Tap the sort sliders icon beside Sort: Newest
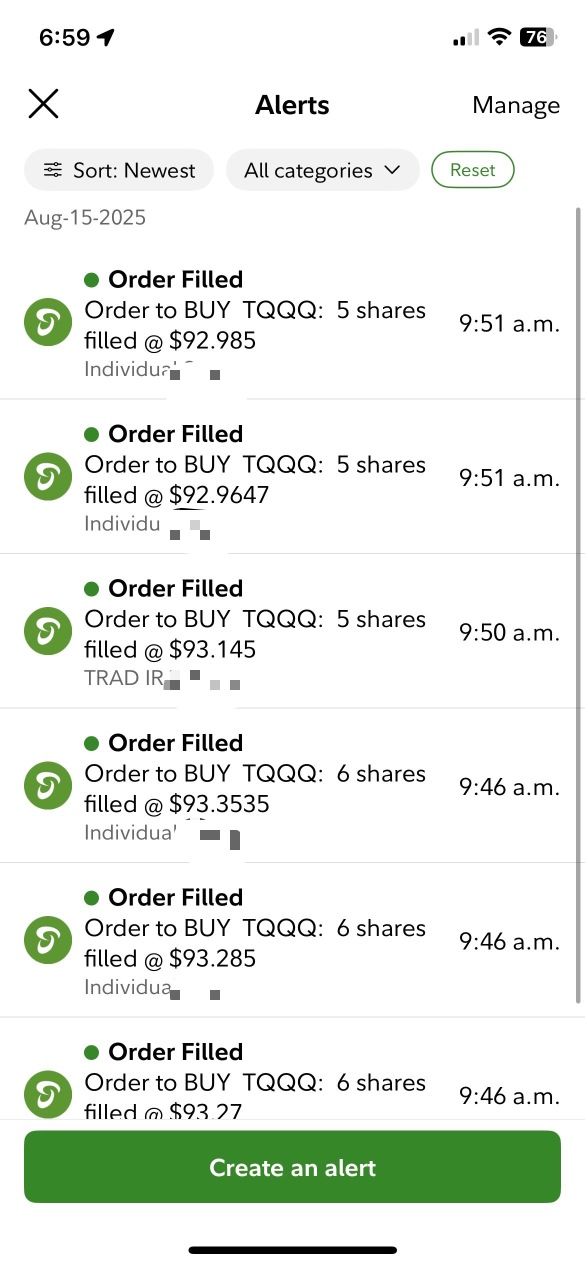 pyautogui.click(x=53, y=171)
